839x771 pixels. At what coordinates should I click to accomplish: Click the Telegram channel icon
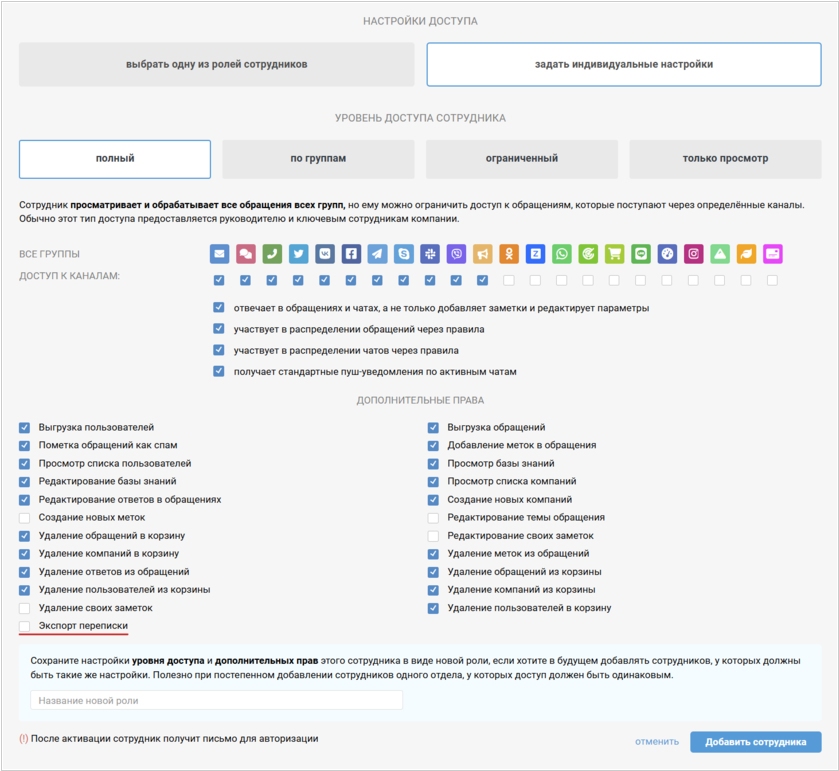[x=377, y=254]
